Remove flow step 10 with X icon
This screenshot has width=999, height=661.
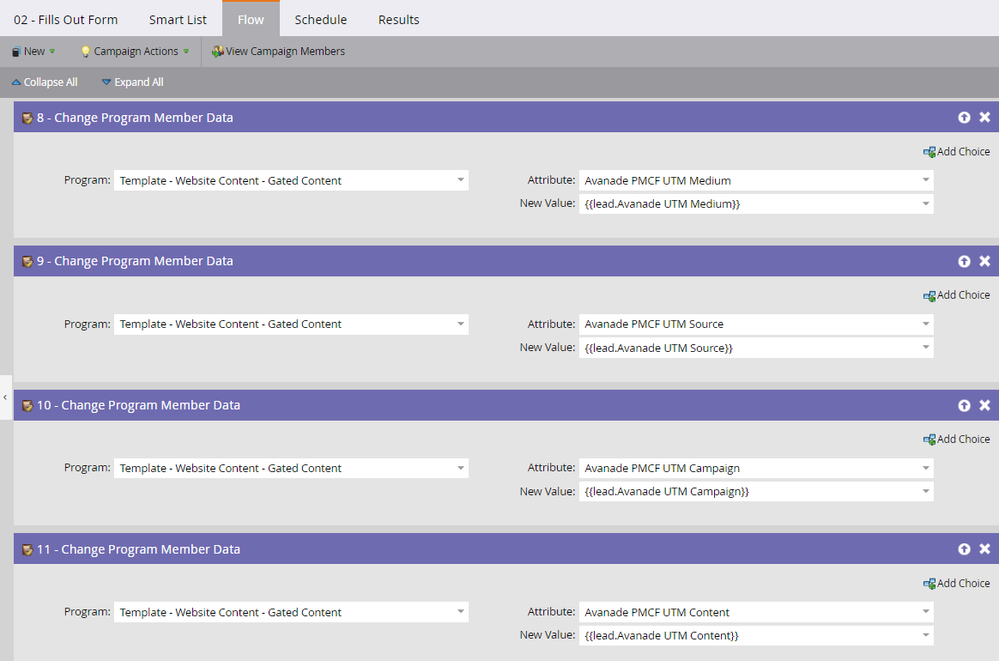[984, 405]
